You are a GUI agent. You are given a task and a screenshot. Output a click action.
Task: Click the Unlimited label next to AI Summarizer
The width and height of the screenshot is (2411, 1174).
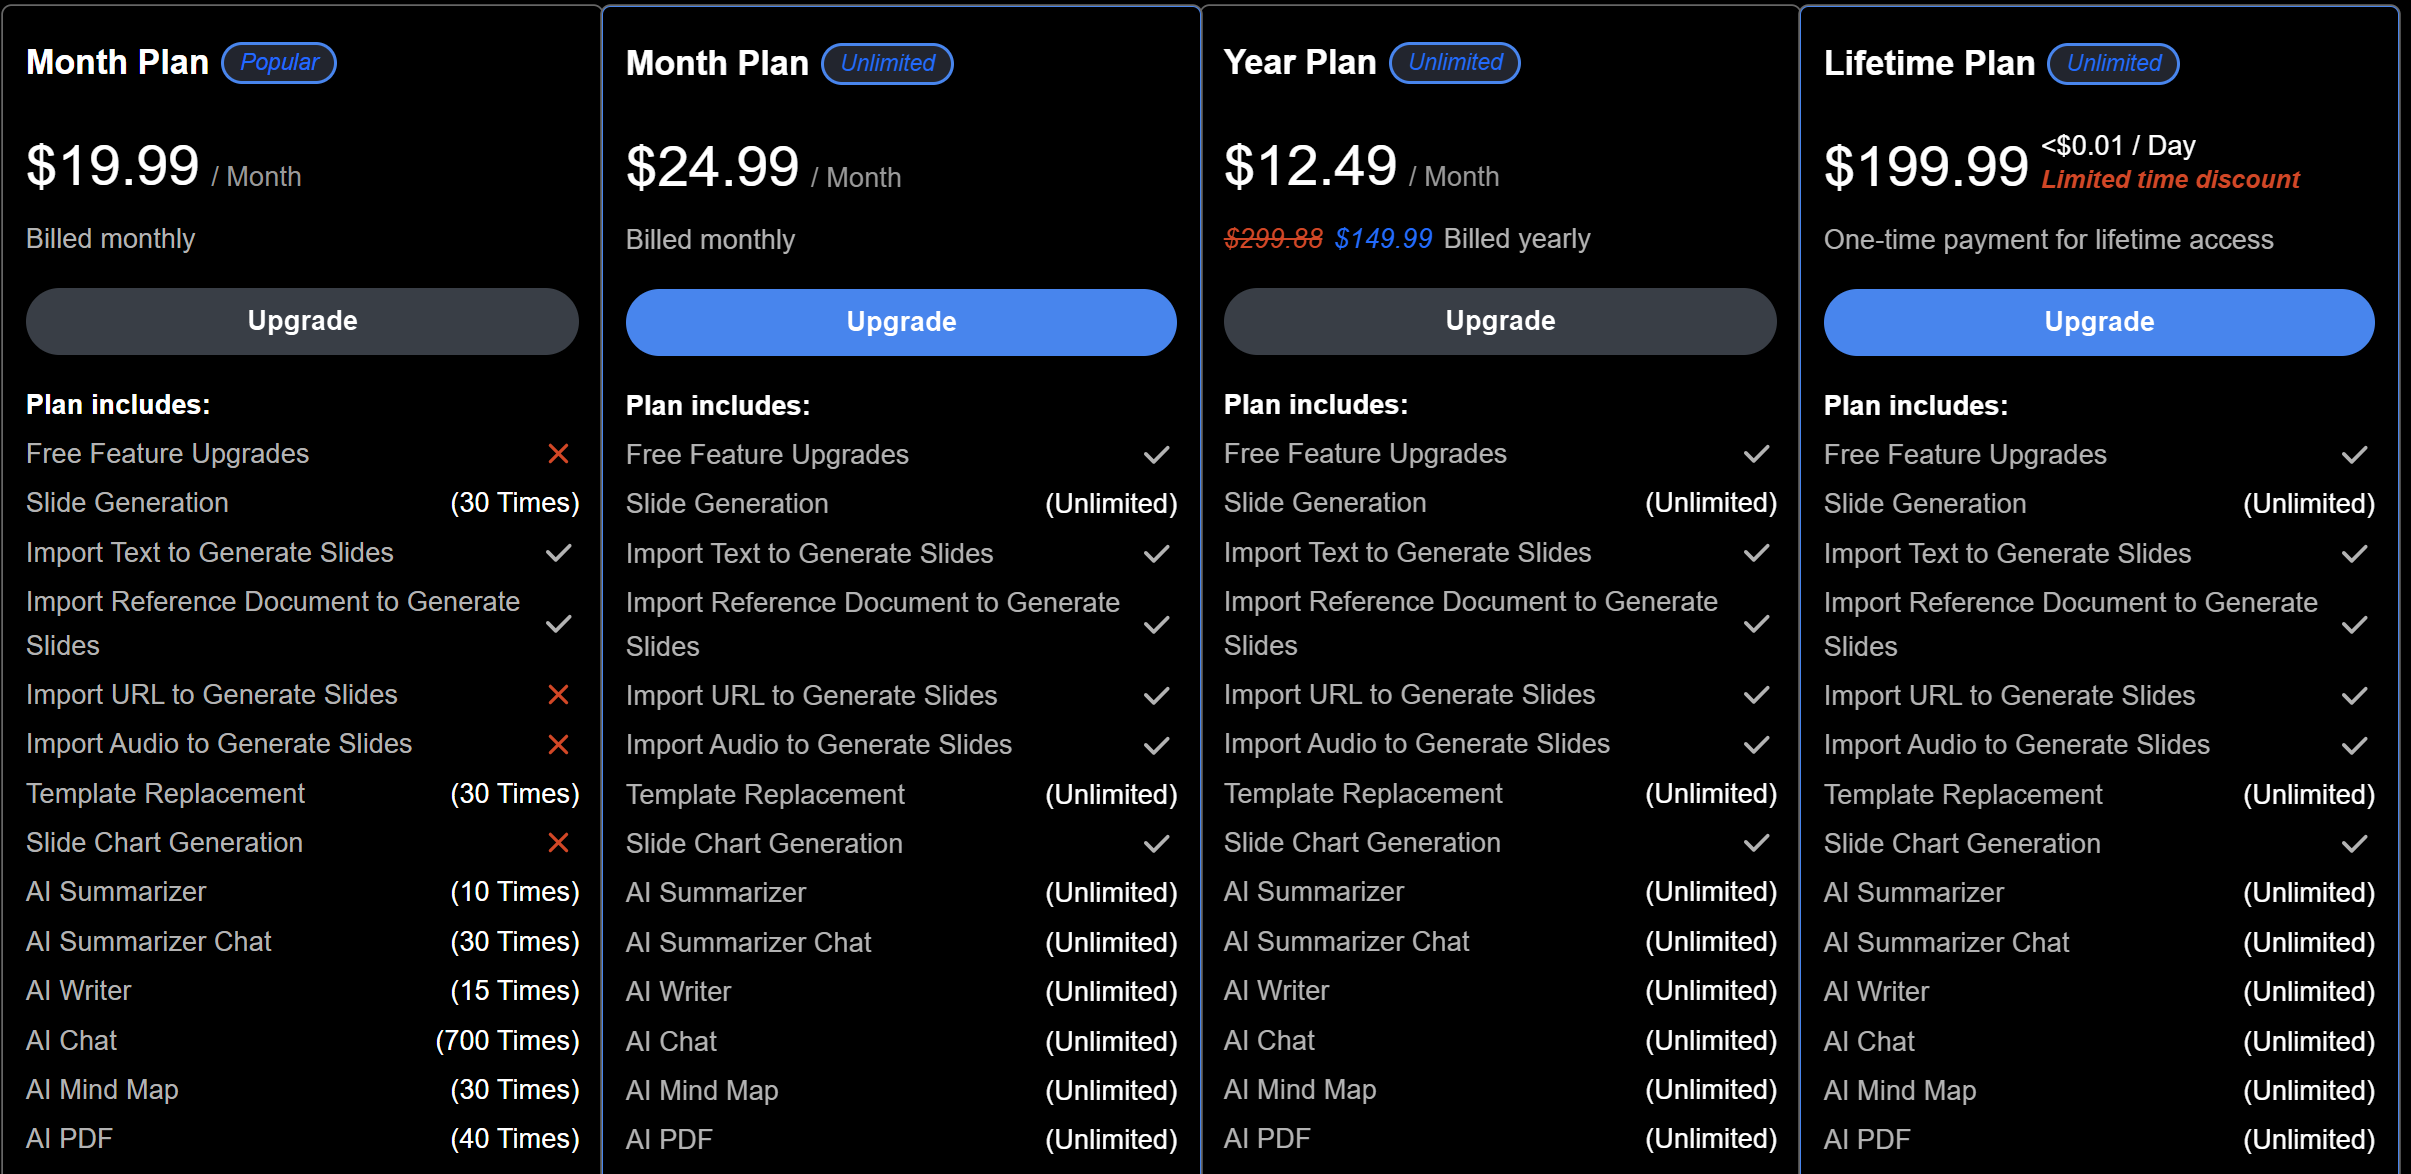[1111, 892]
